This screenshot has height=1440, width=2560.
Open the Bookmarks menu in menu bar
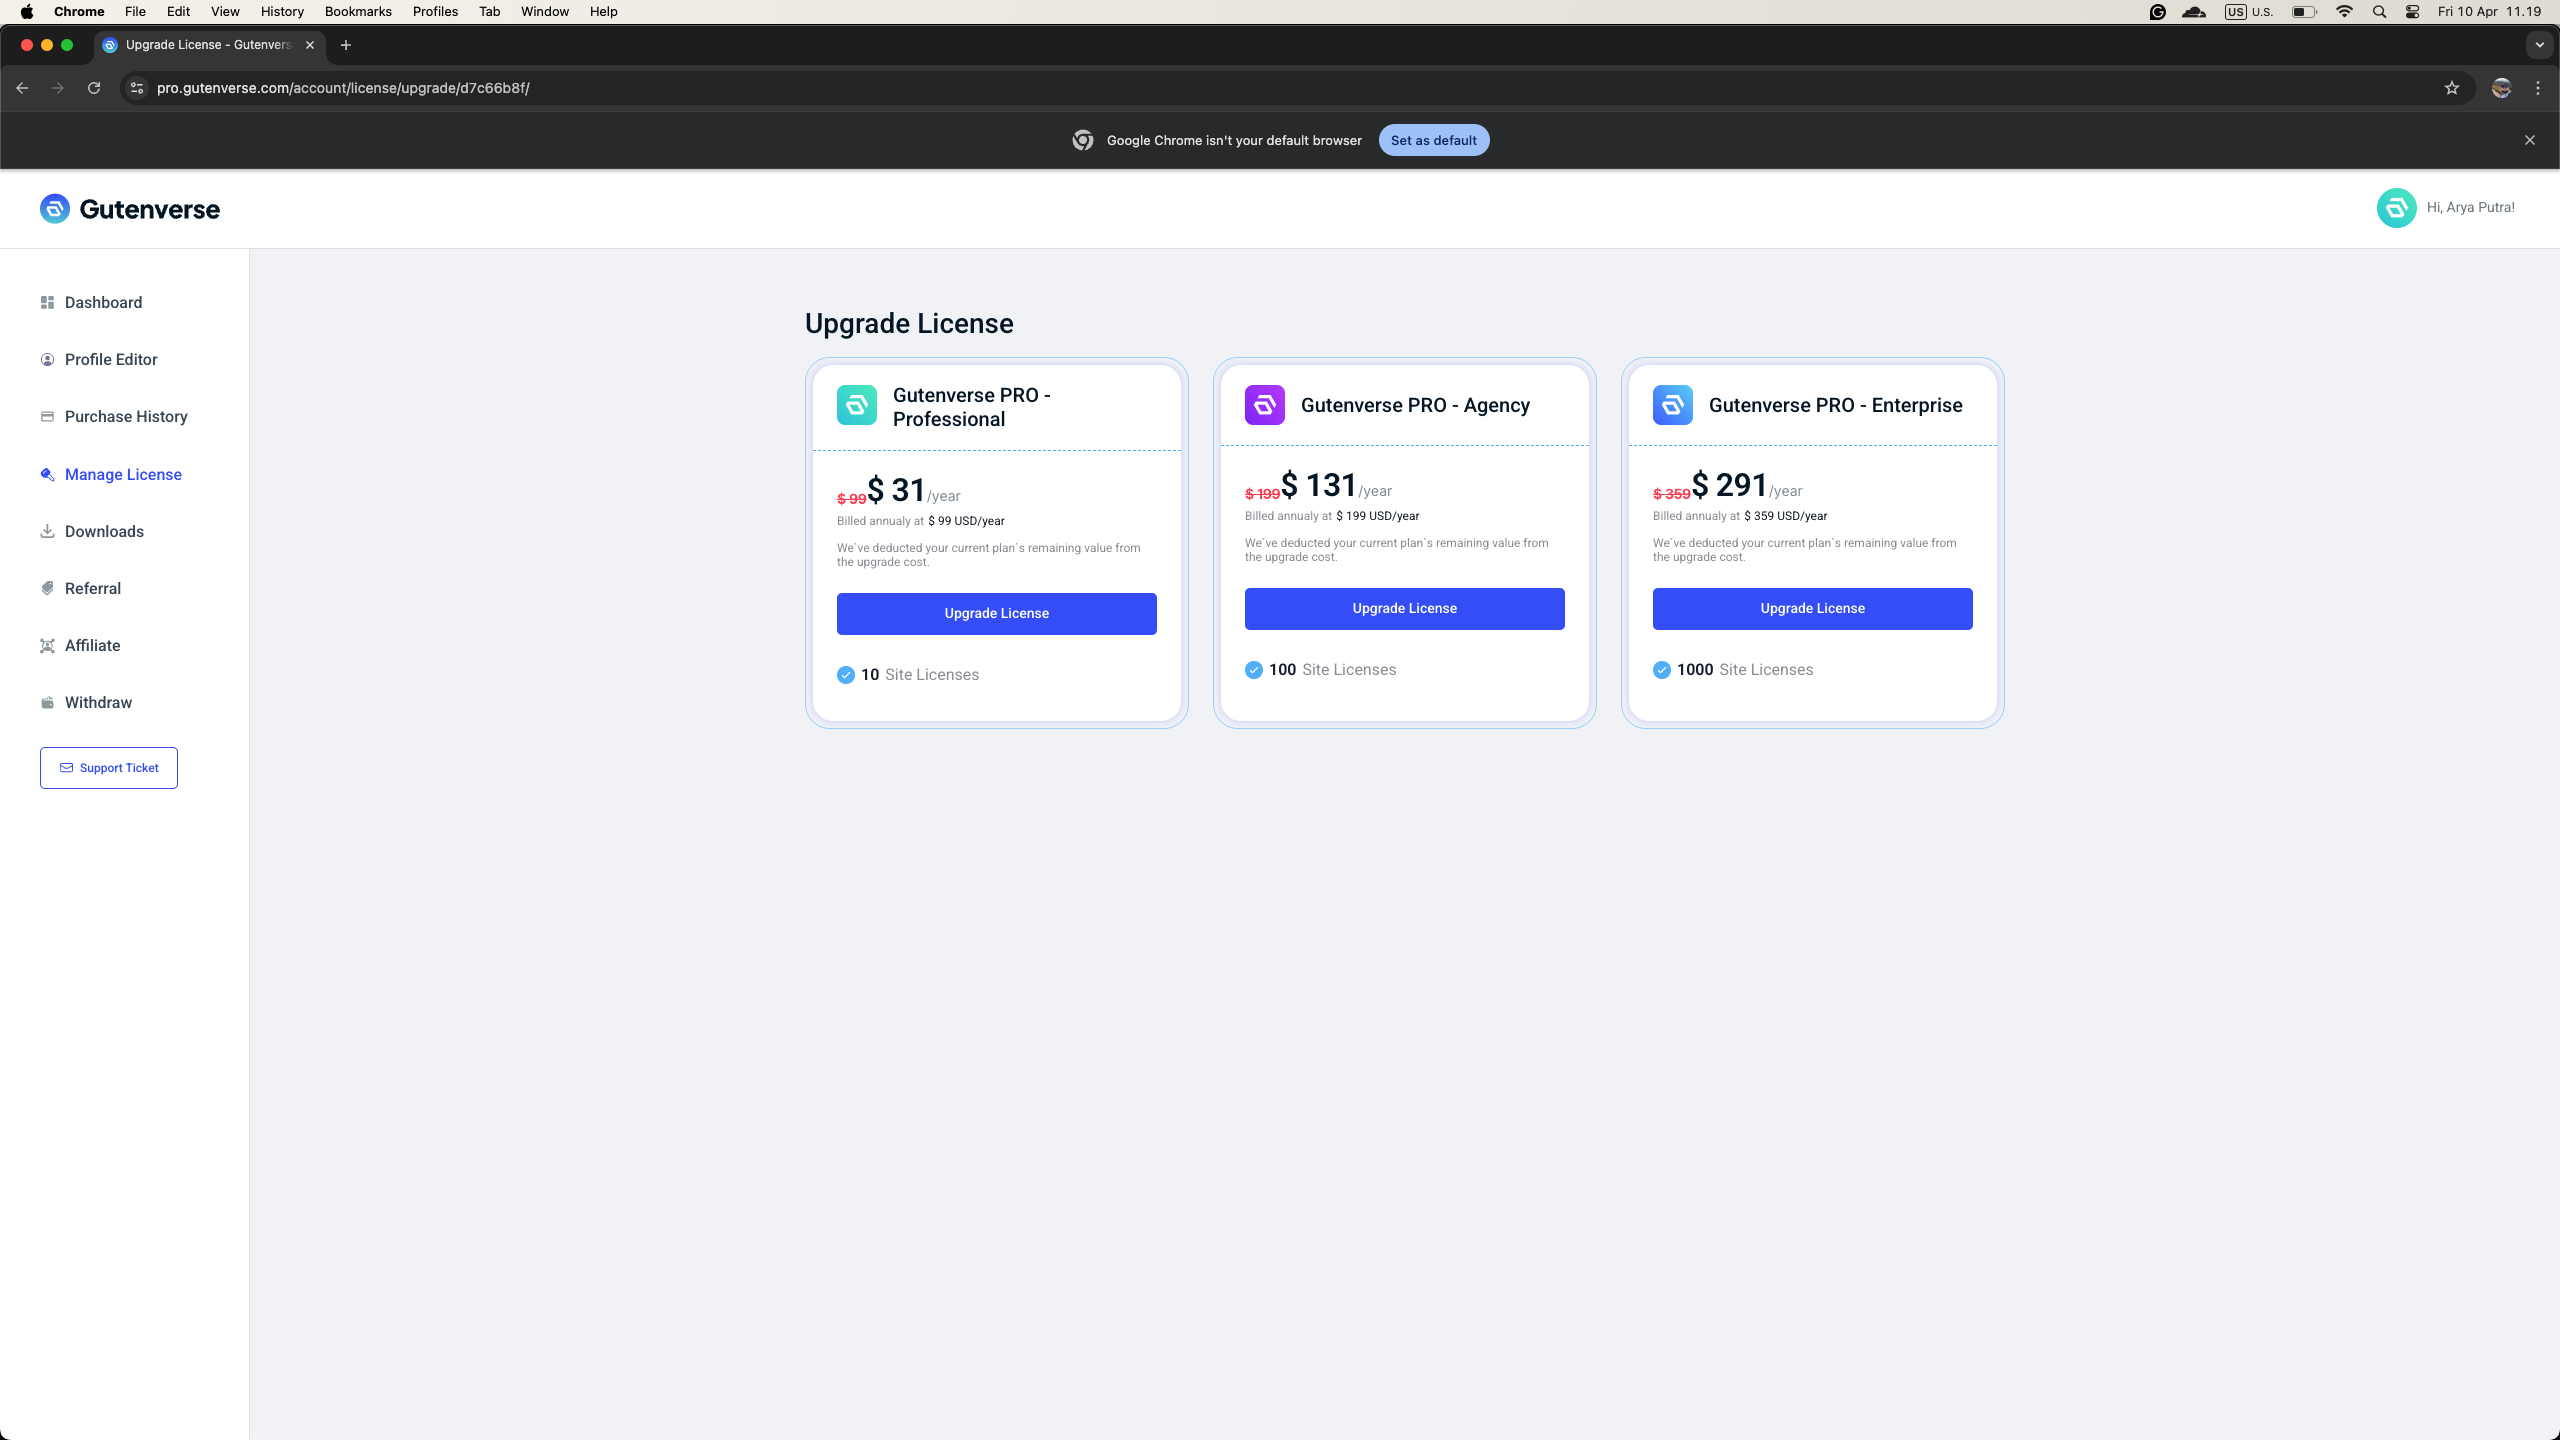[x=358, y=12]
